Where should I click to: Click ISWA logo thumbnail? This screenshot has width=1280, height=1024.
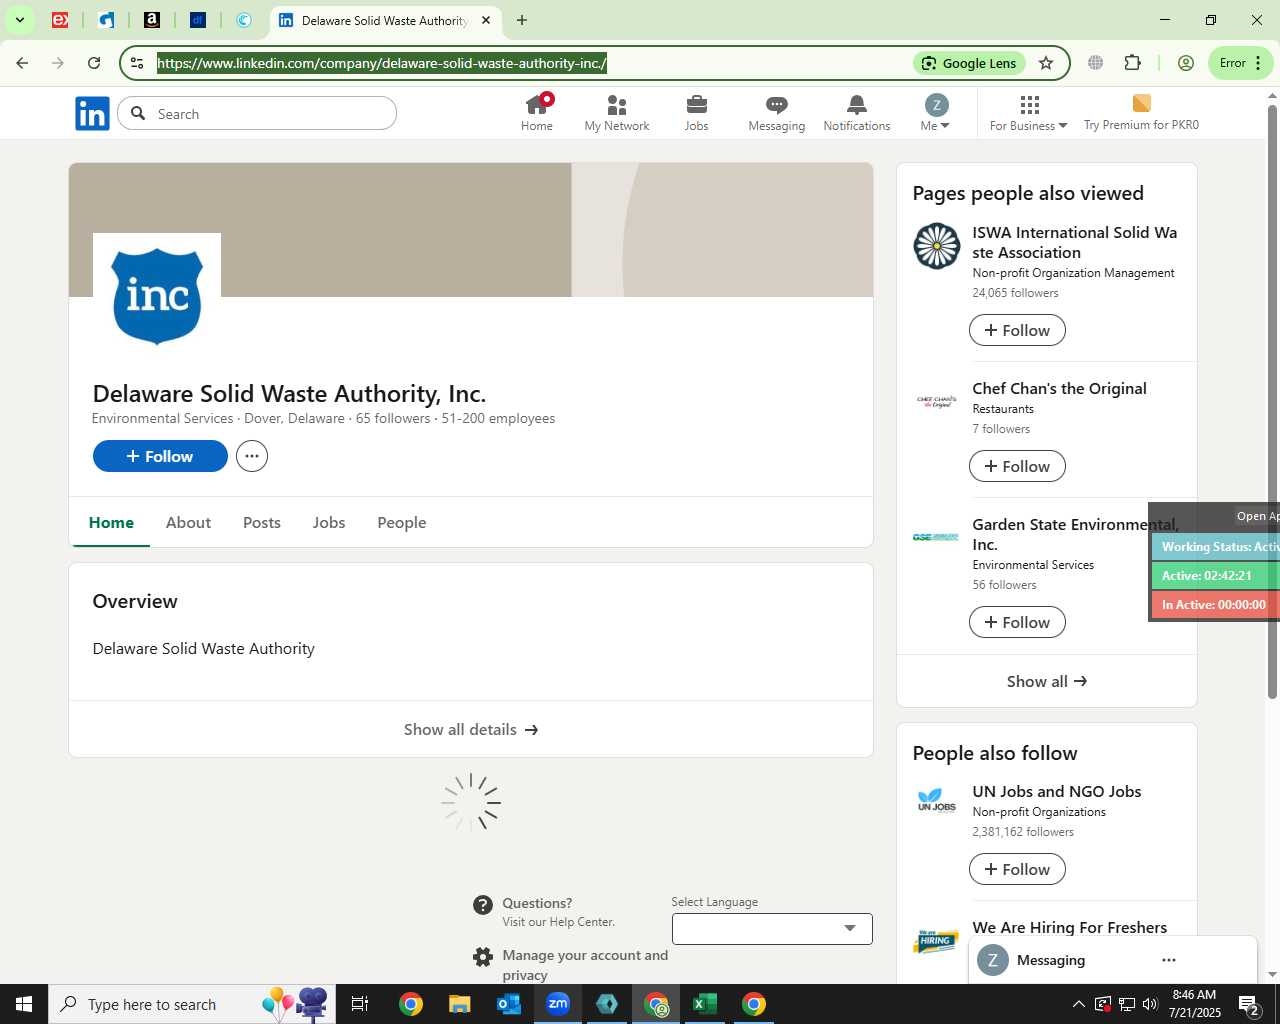pos(937,246)
